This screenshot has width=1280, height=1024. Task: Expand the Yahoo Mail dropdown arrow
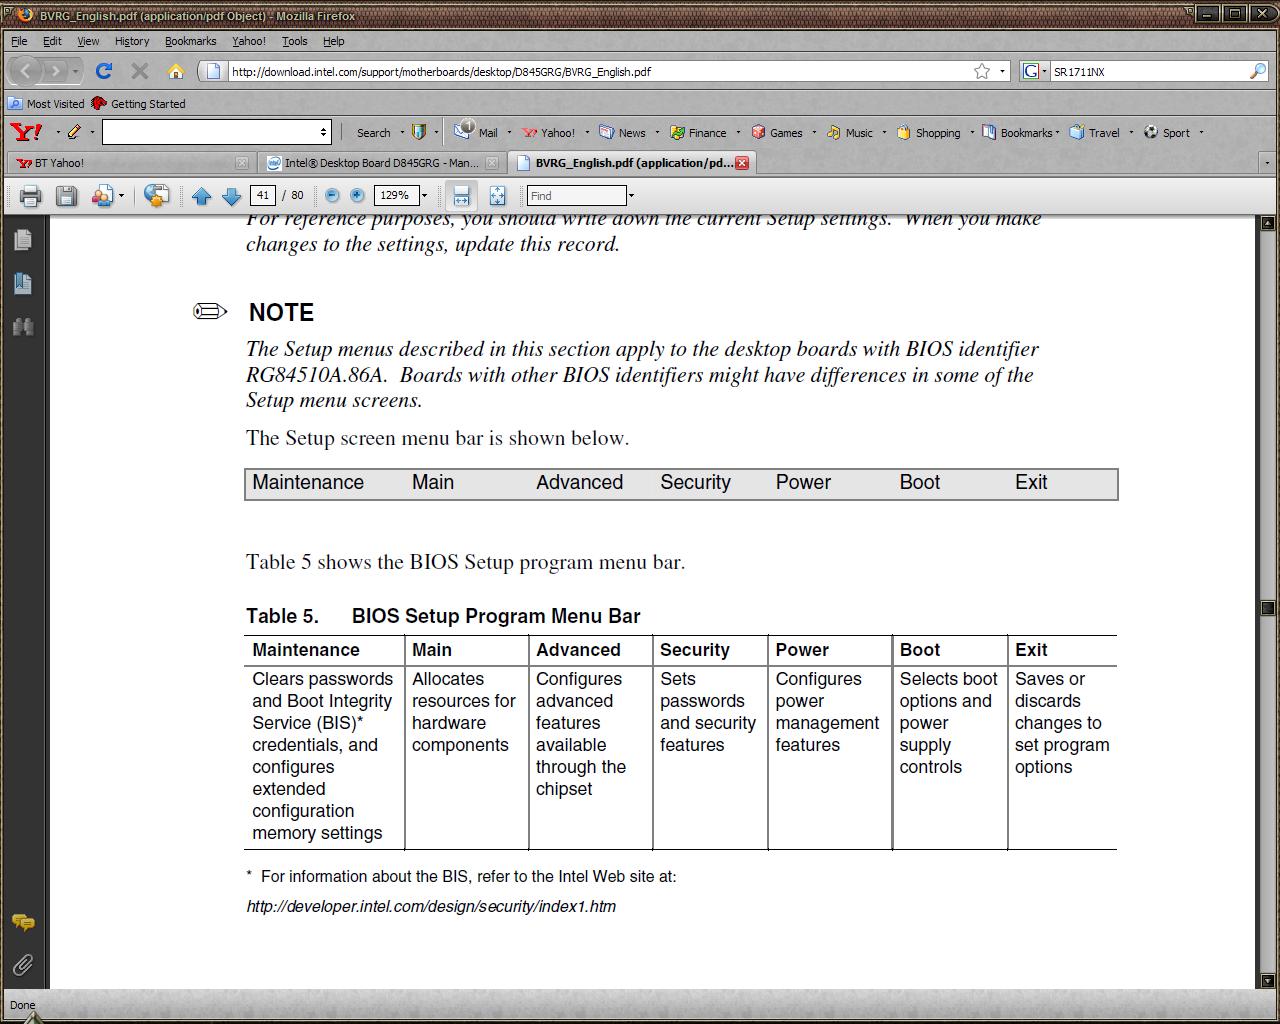509,132
